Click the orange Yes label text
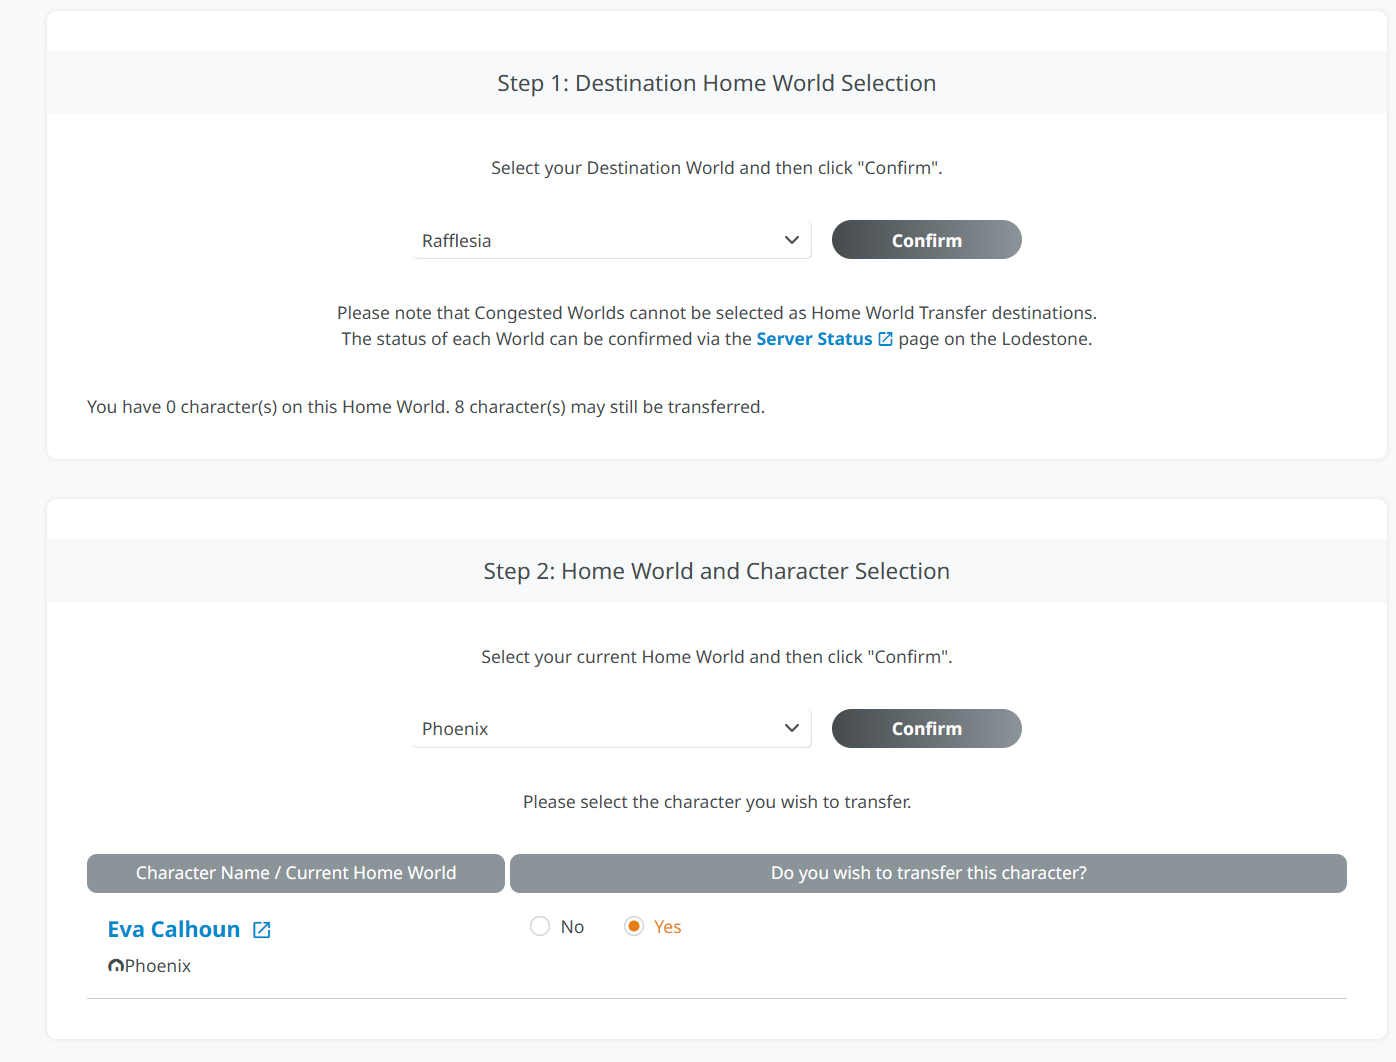1396x1062 pixels. tap(667, 927)
